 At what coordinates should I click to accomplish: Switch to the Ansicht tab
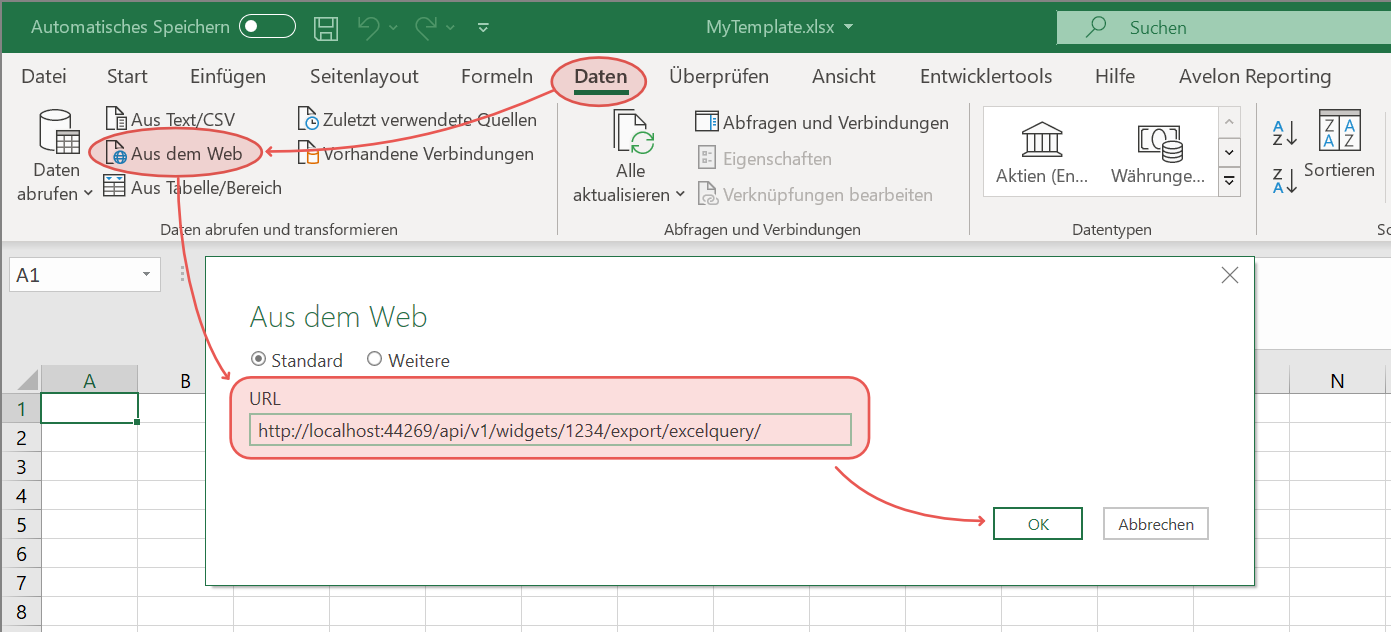point(844,76)
